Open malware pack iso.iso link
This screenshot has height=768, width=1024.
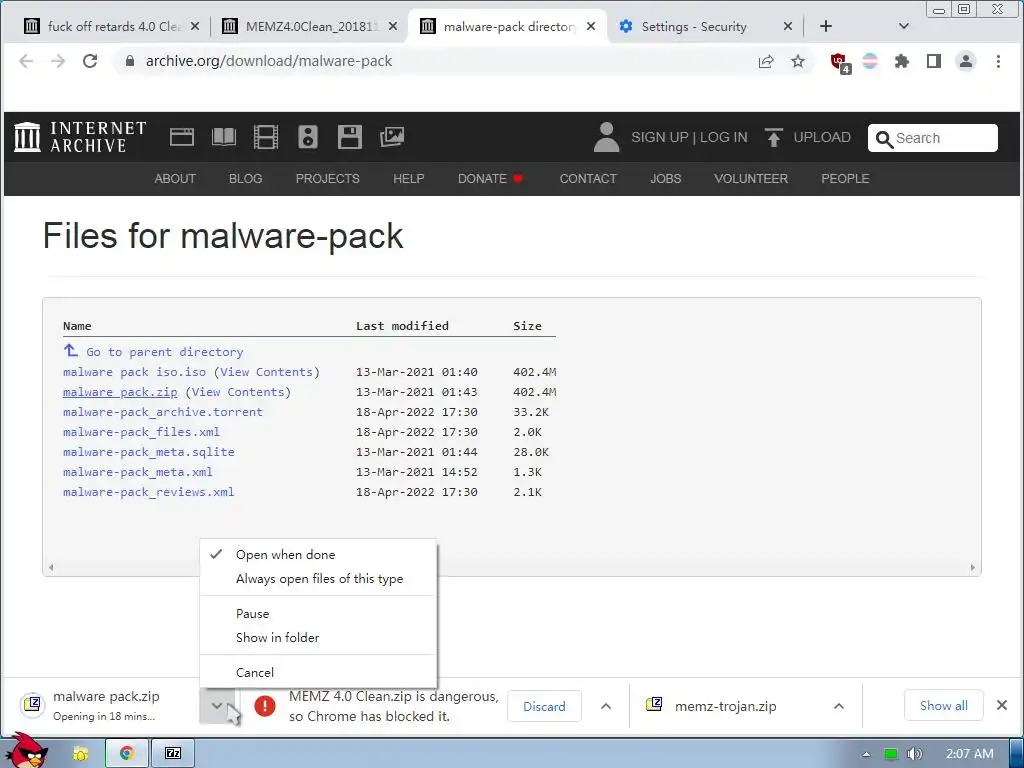pos(135,372)
